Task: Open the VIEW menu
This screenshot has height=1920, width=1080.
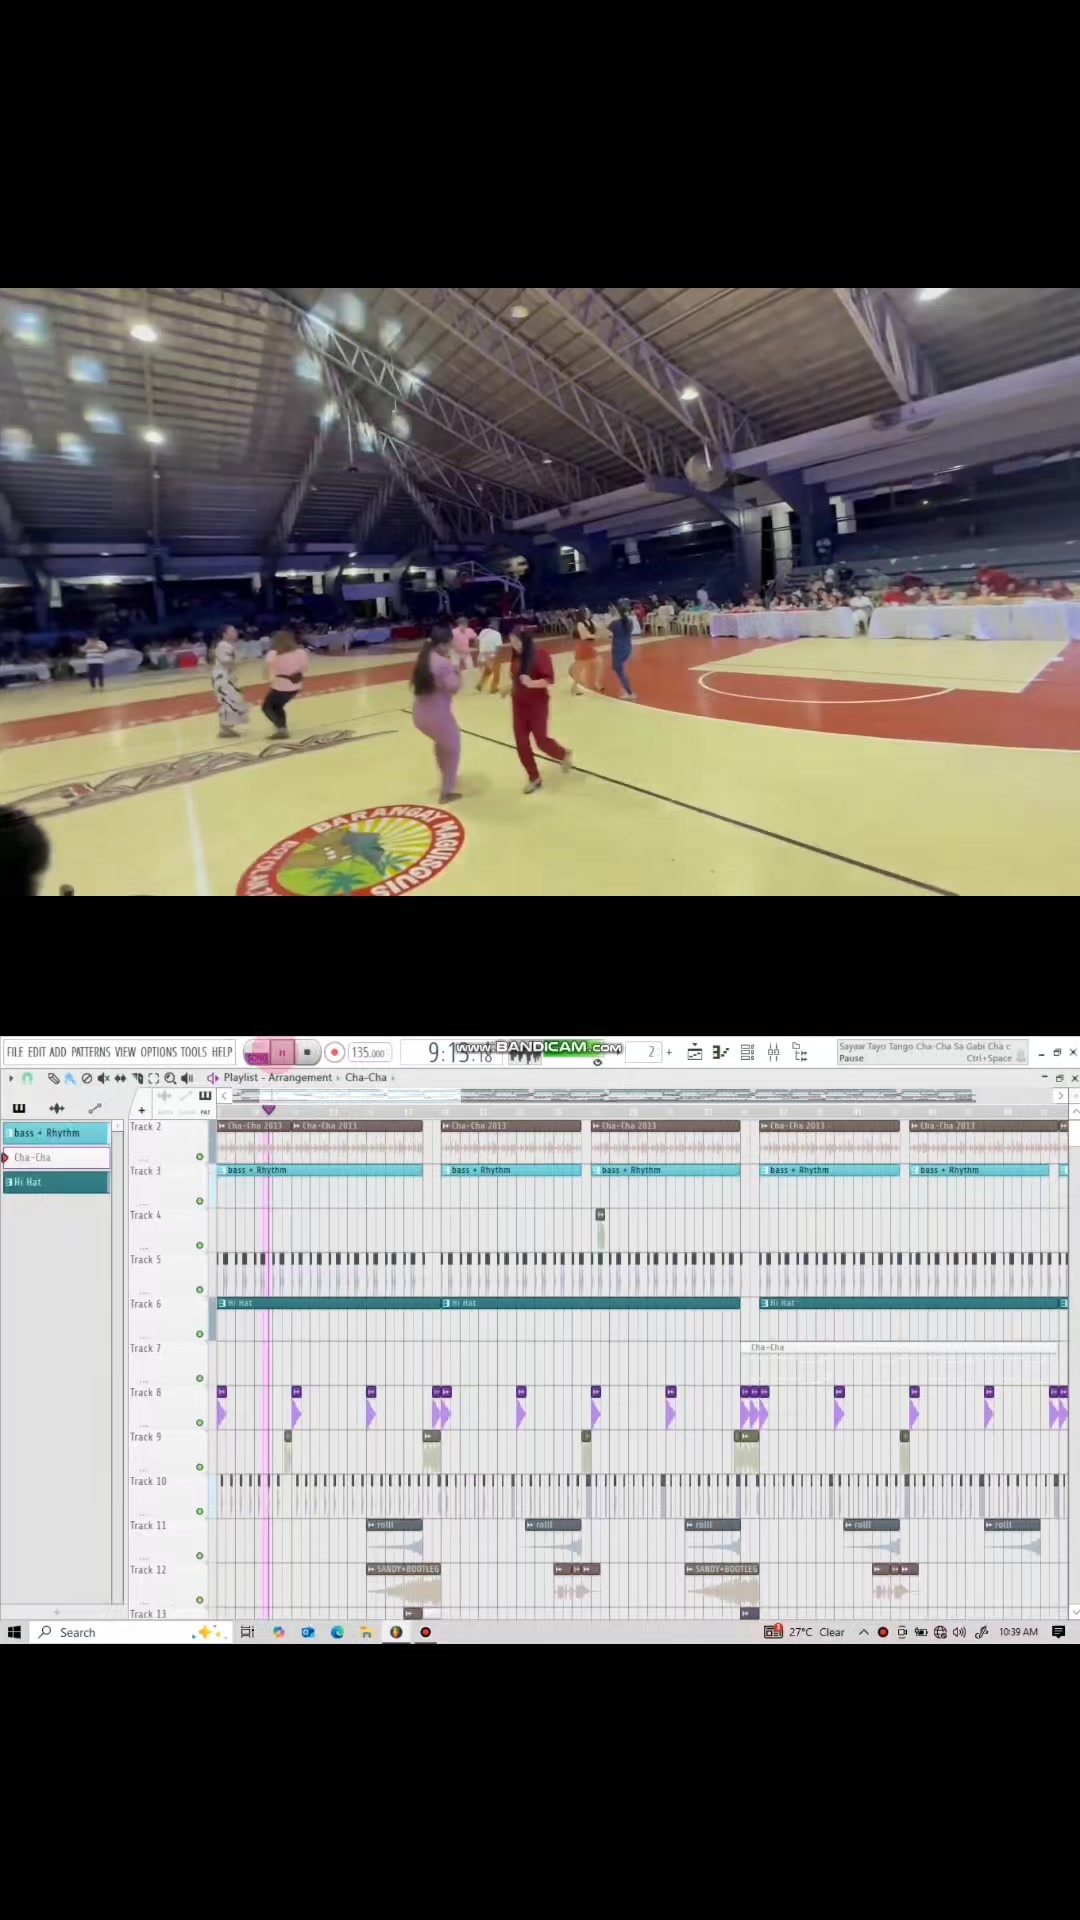Action: coord(125,1052)
